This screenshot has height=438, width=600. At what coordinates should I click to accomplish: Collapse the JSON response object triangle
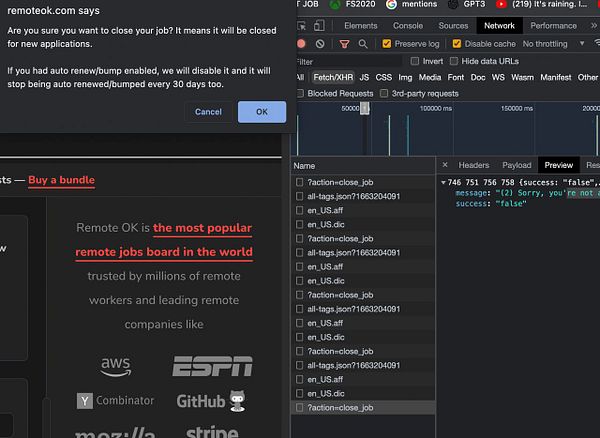443,182
